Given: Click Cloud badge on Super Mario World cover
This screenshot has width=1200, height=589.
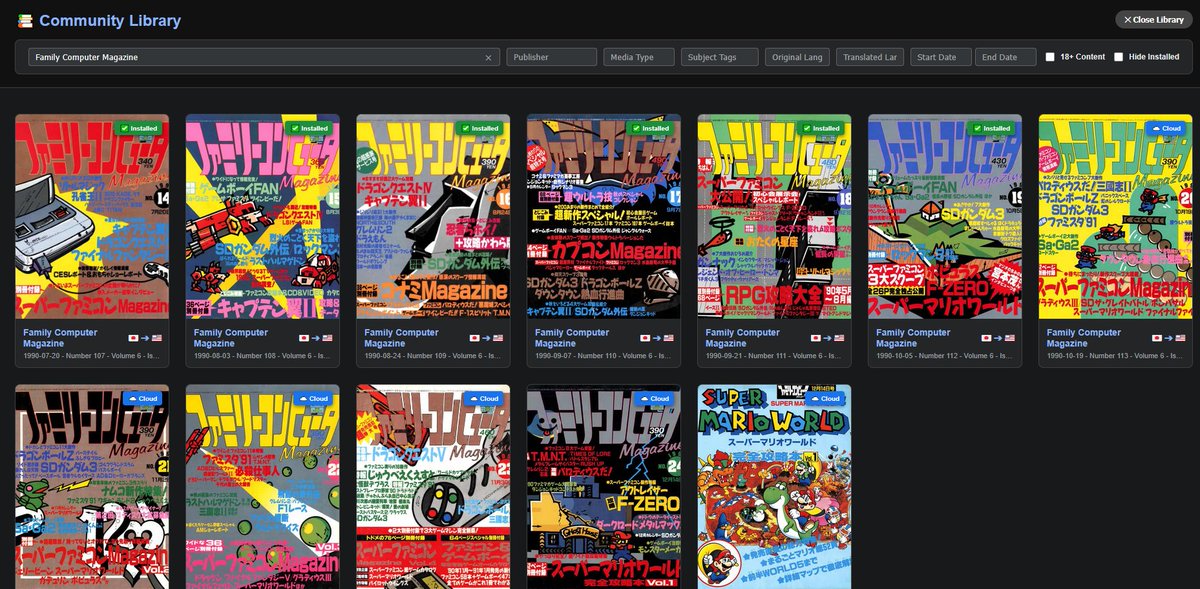Looking at the screenshot, I should click(x=827, y=398).
